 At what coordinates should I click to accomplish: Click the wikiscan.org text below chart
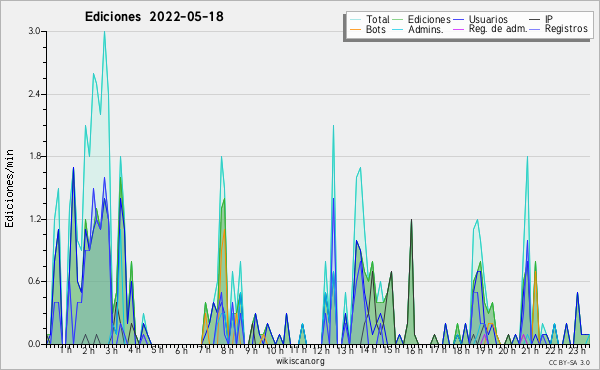coord(300,361)
